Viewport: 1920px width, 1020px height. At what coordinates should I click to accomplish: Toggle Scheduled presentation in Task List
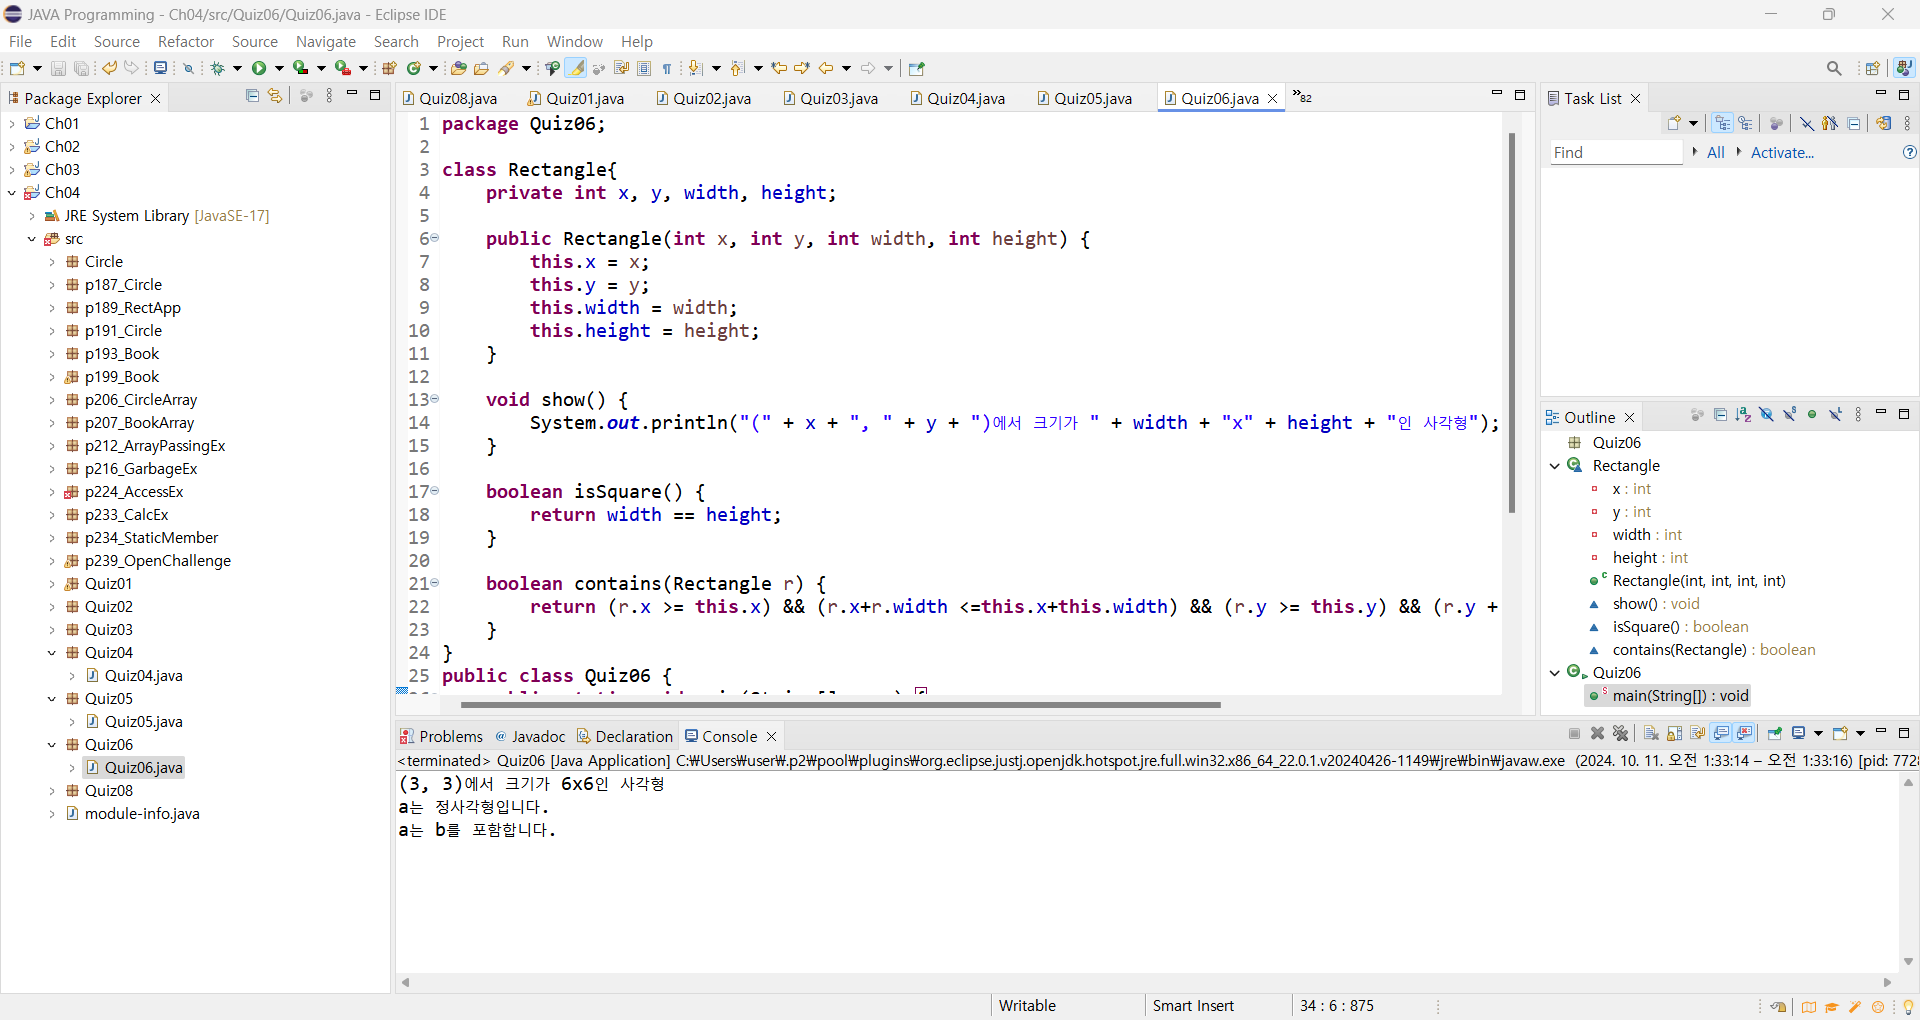(x=1745, y=123)
